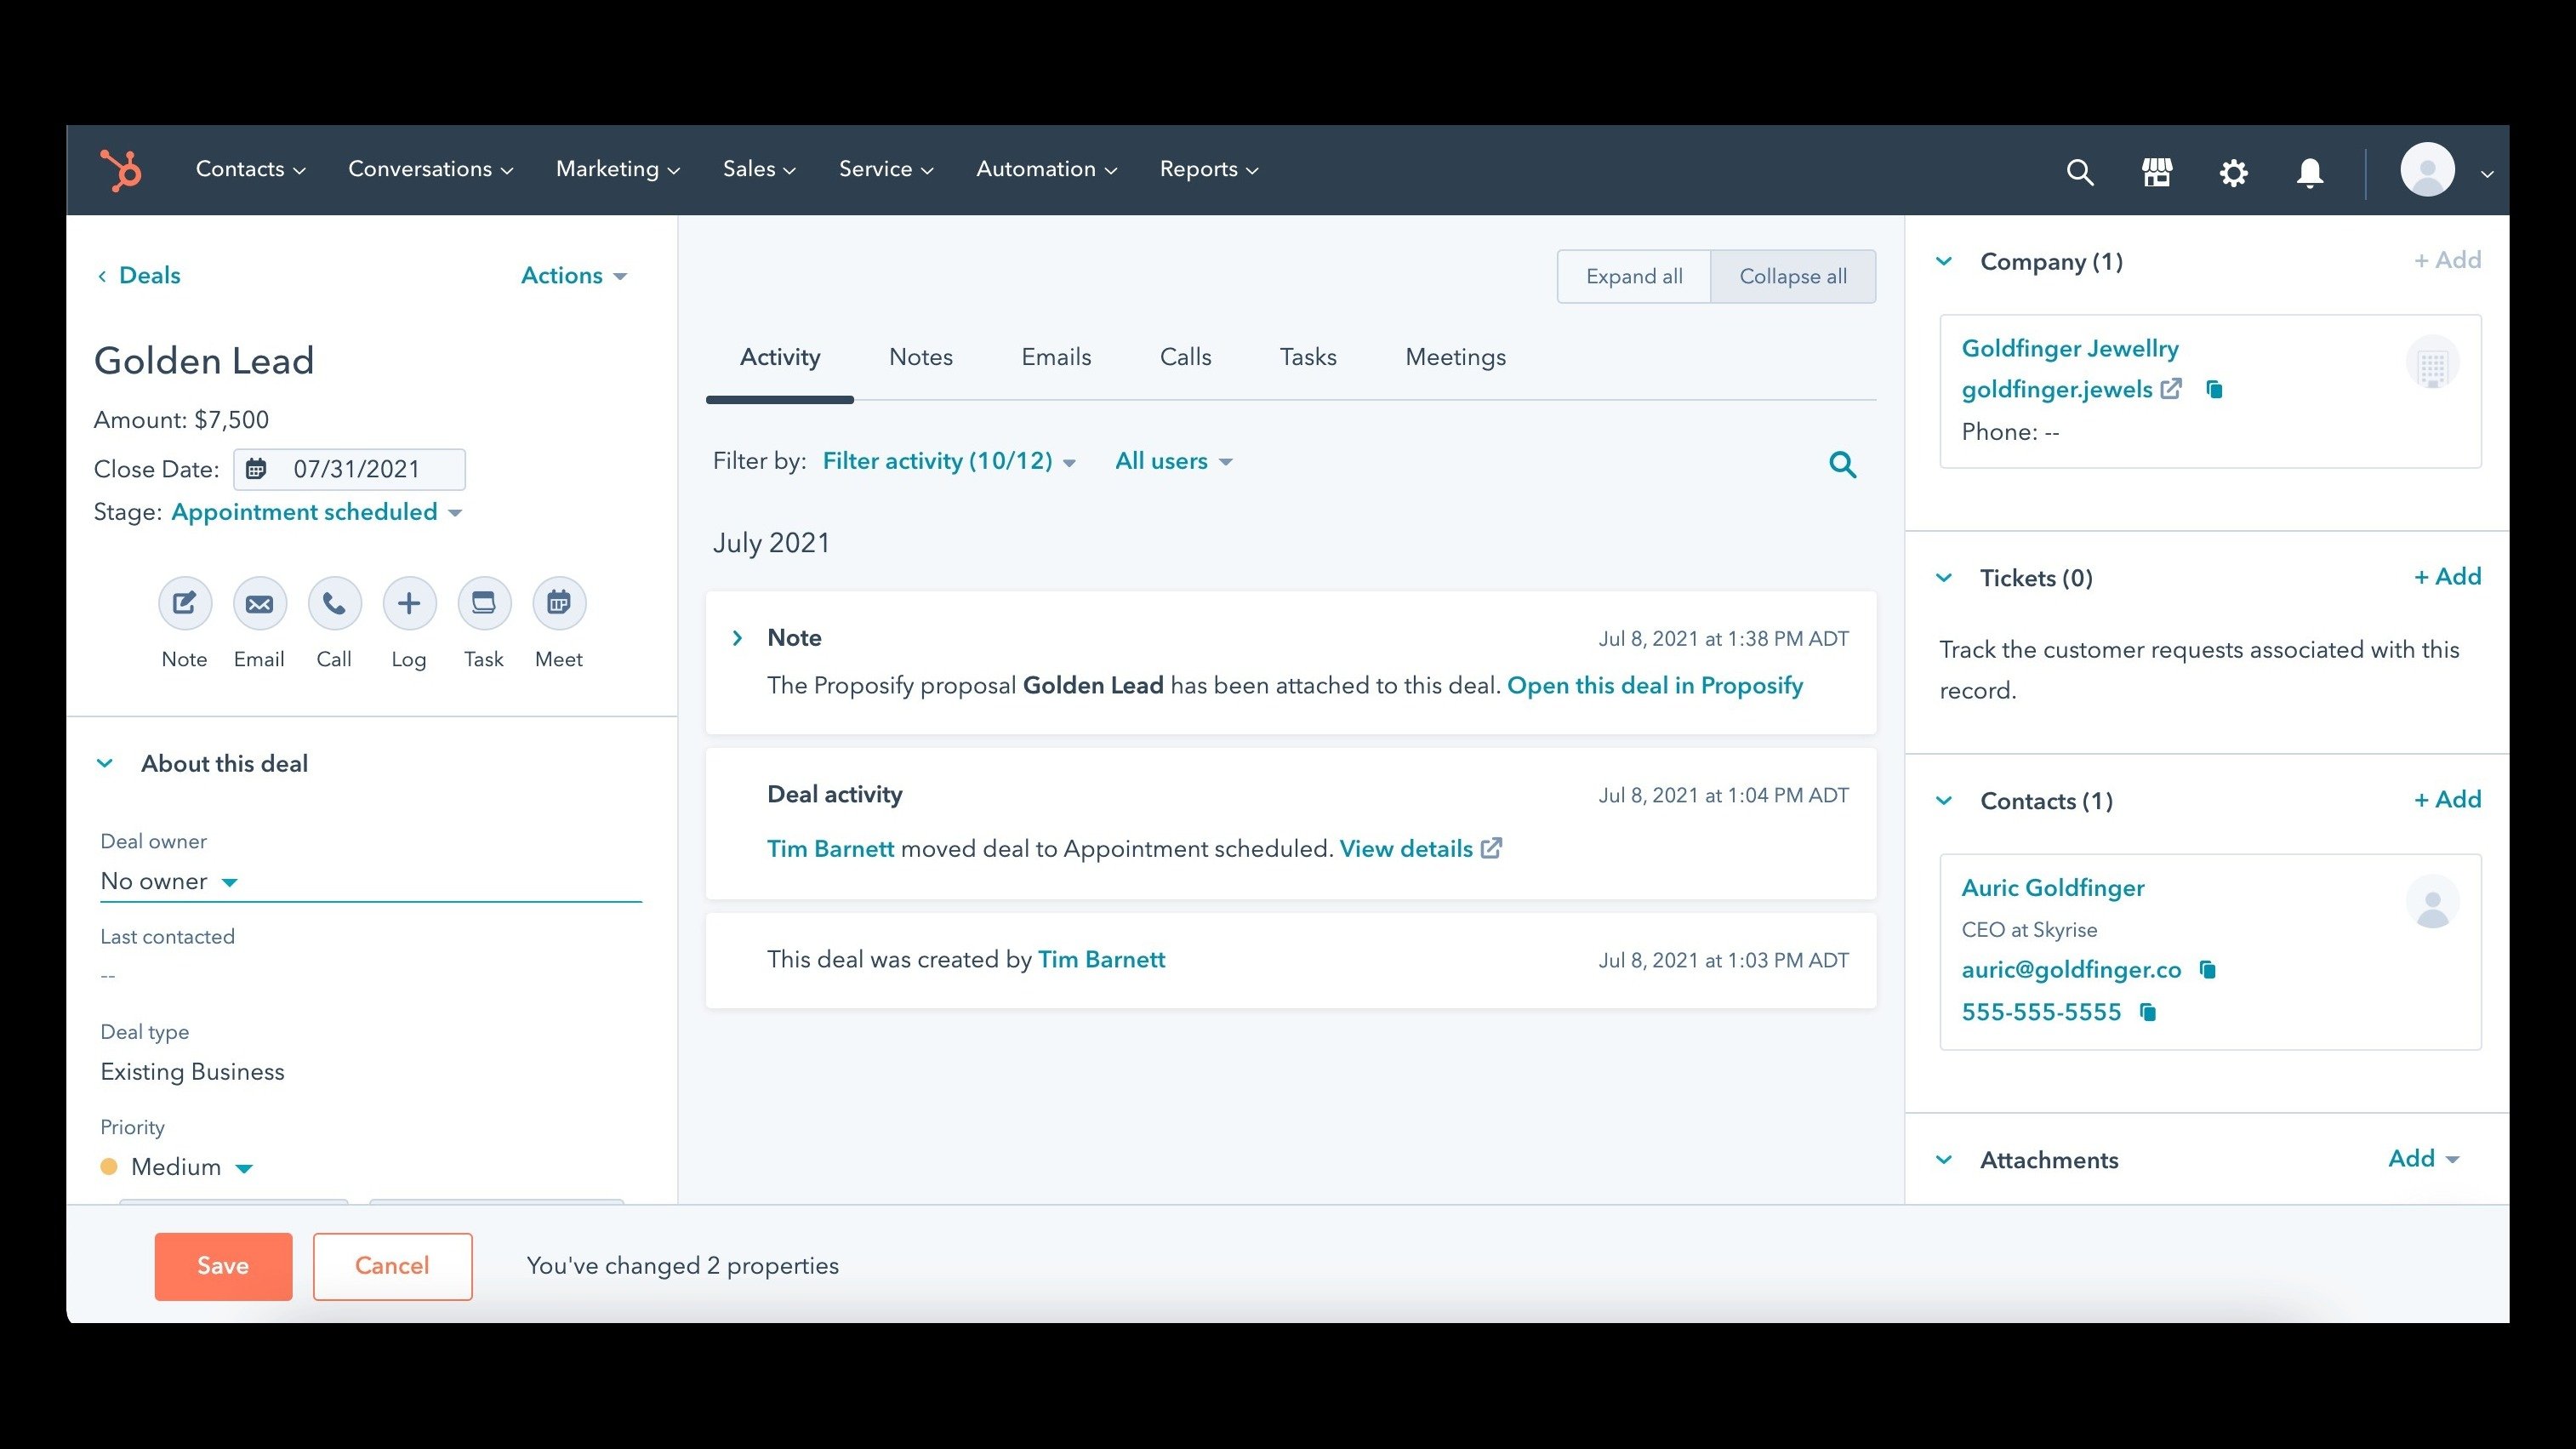Click the Log icon to log activity
Image resolution: width=2576 pixels, height=1449 pixels.
(407, 603)
